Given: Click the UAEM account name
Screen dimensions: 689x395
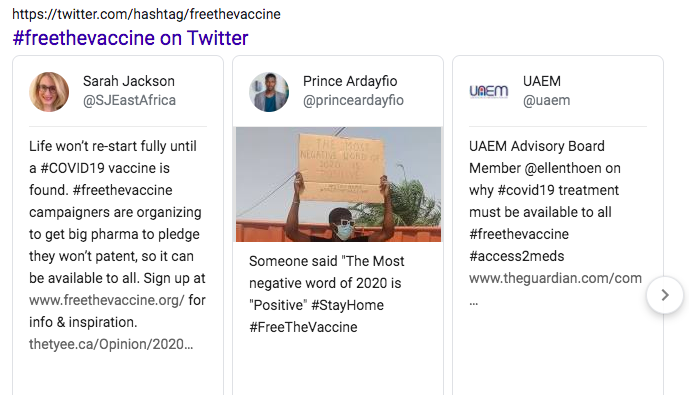Looking at the screenshot, I should click(542, 81).
